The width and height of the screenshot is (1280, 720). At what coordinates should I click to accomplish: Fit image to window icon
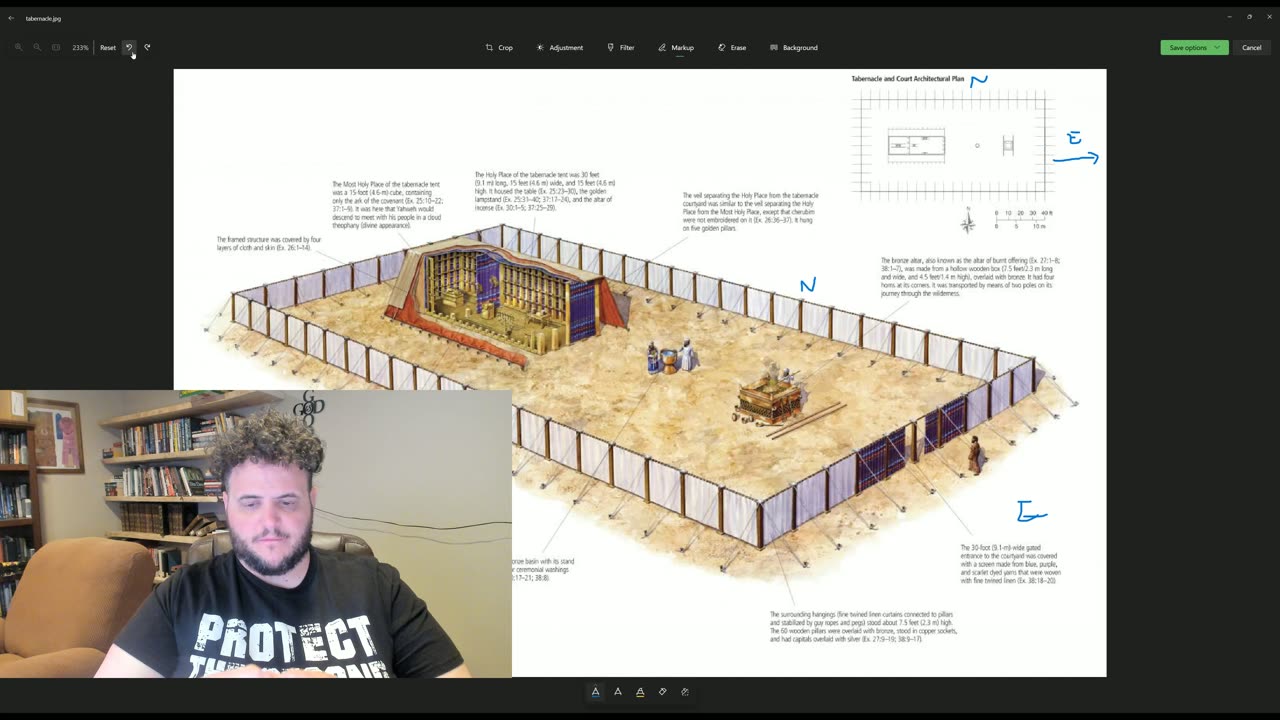(56, 47)
